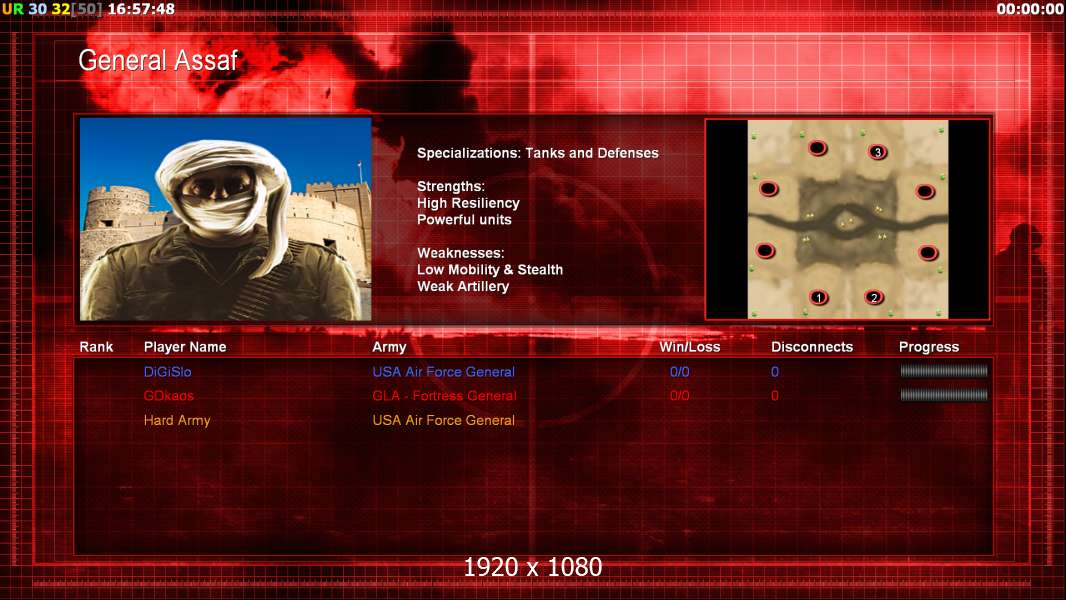The width and height of the screenshot is (1066, 600).
Task: Click DiGiSlo's loading progress bar
Action: 943,371
